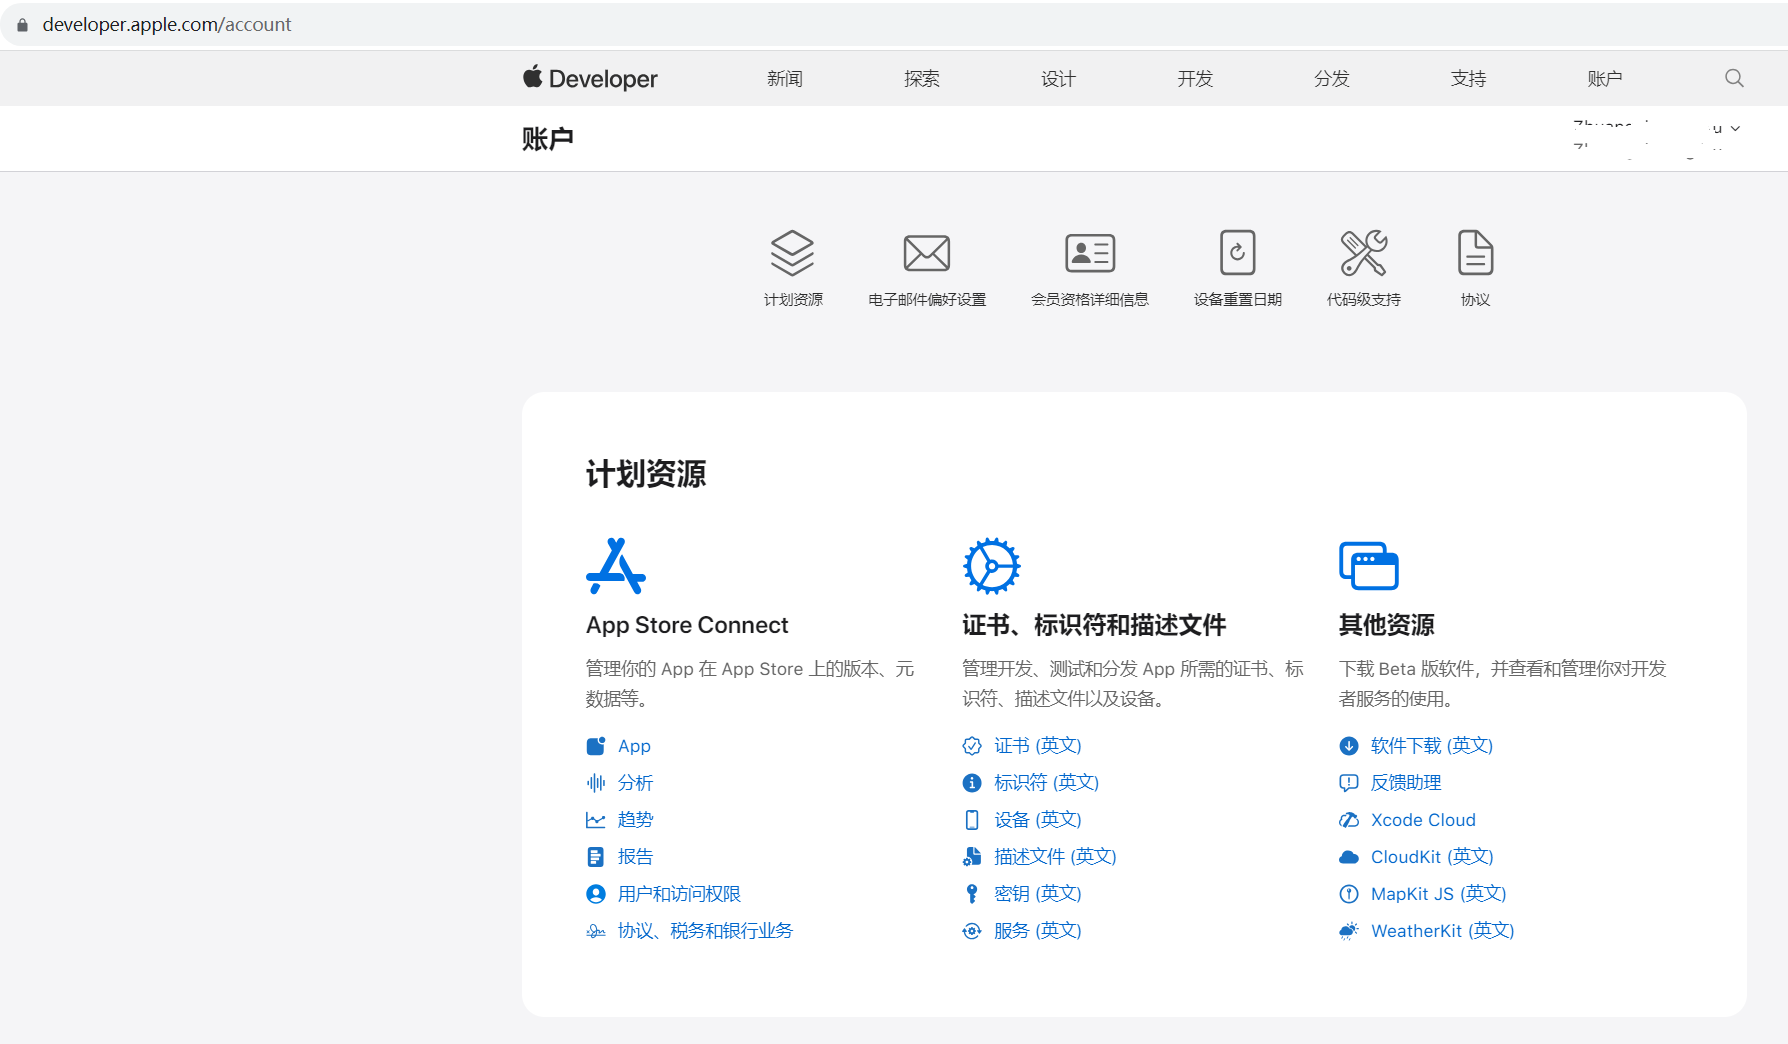
Task: Open the App link
Action: [634, 746]
